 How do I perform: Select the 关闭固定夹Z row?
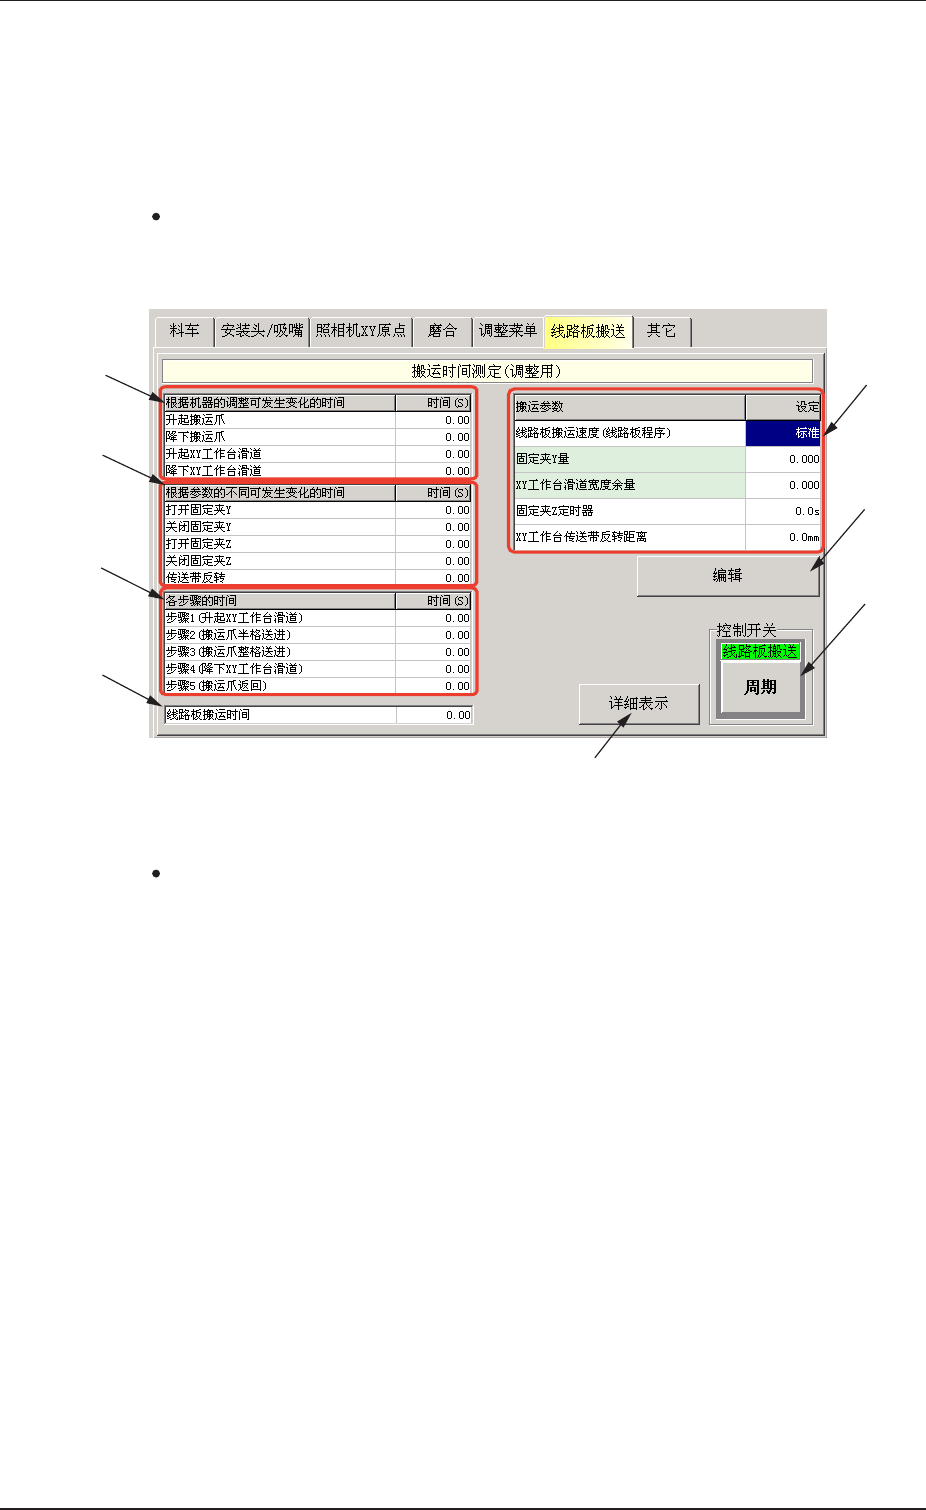318,561
